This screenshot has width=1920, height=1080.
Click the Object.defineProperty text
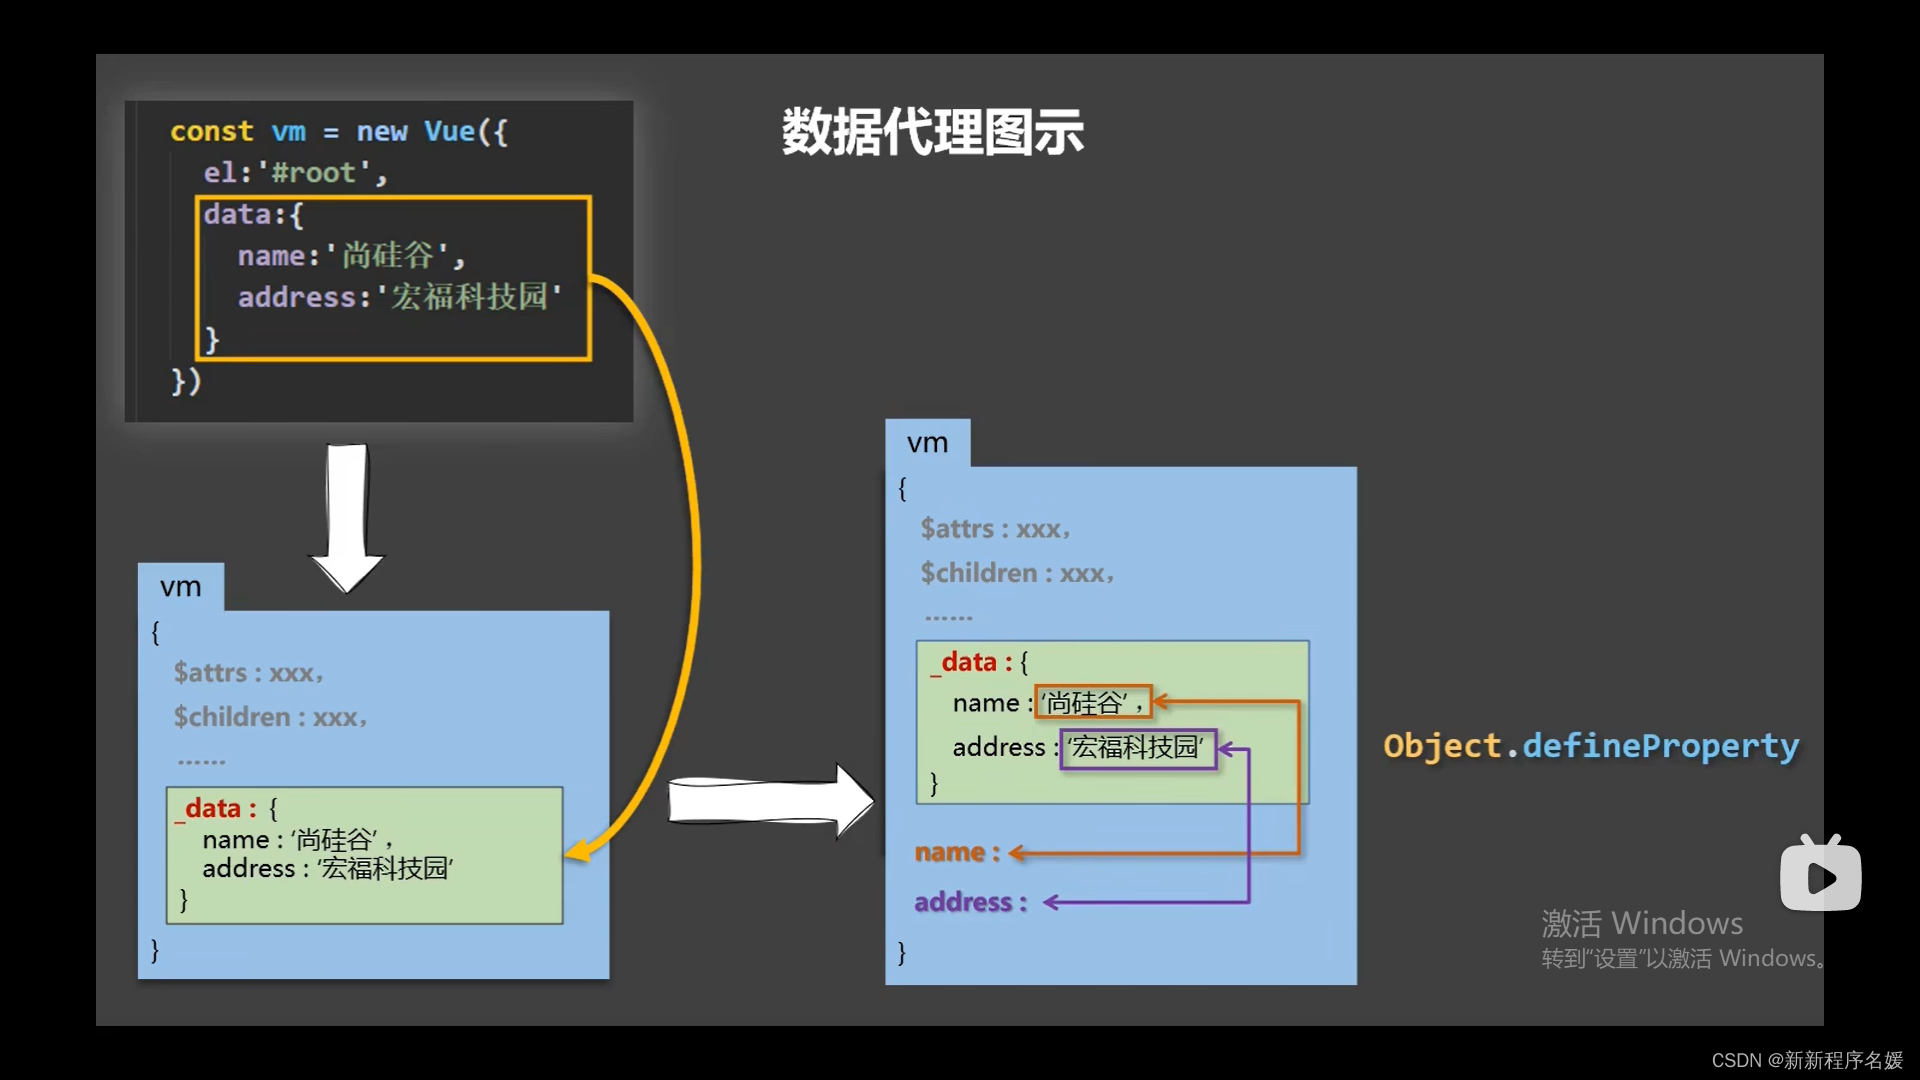[1590, 746]
